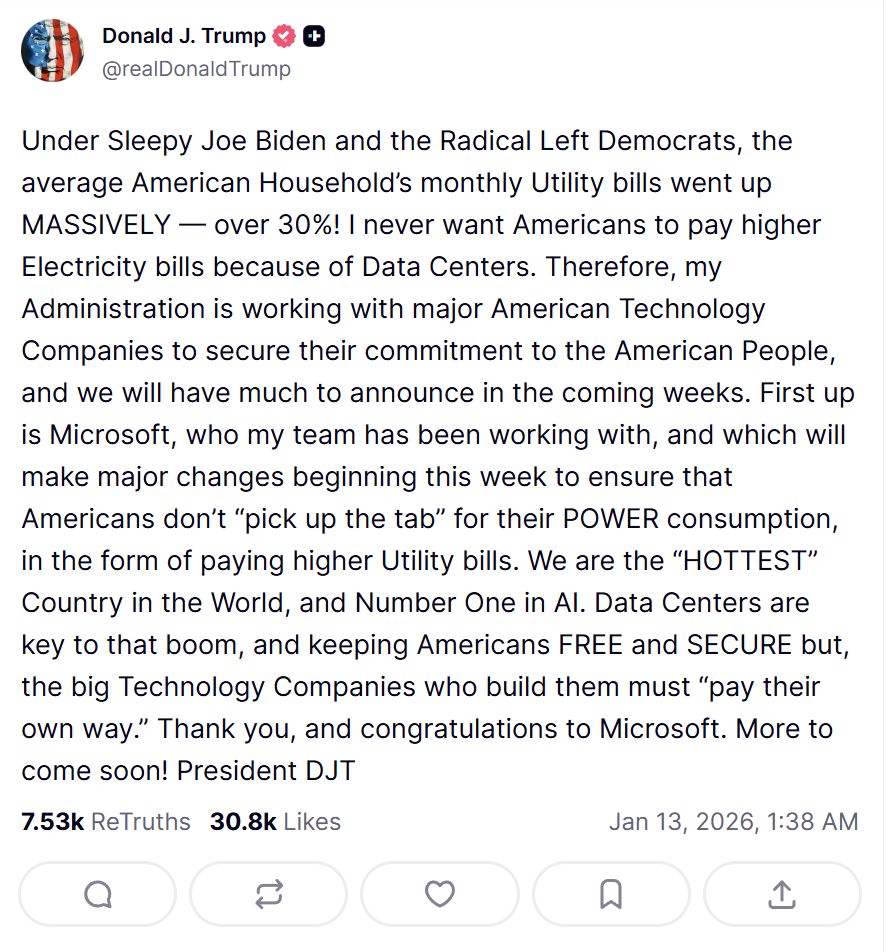Open the share upload icon
Image resolution: width=889 pixels, height=952 pixels.
point(782,893)
